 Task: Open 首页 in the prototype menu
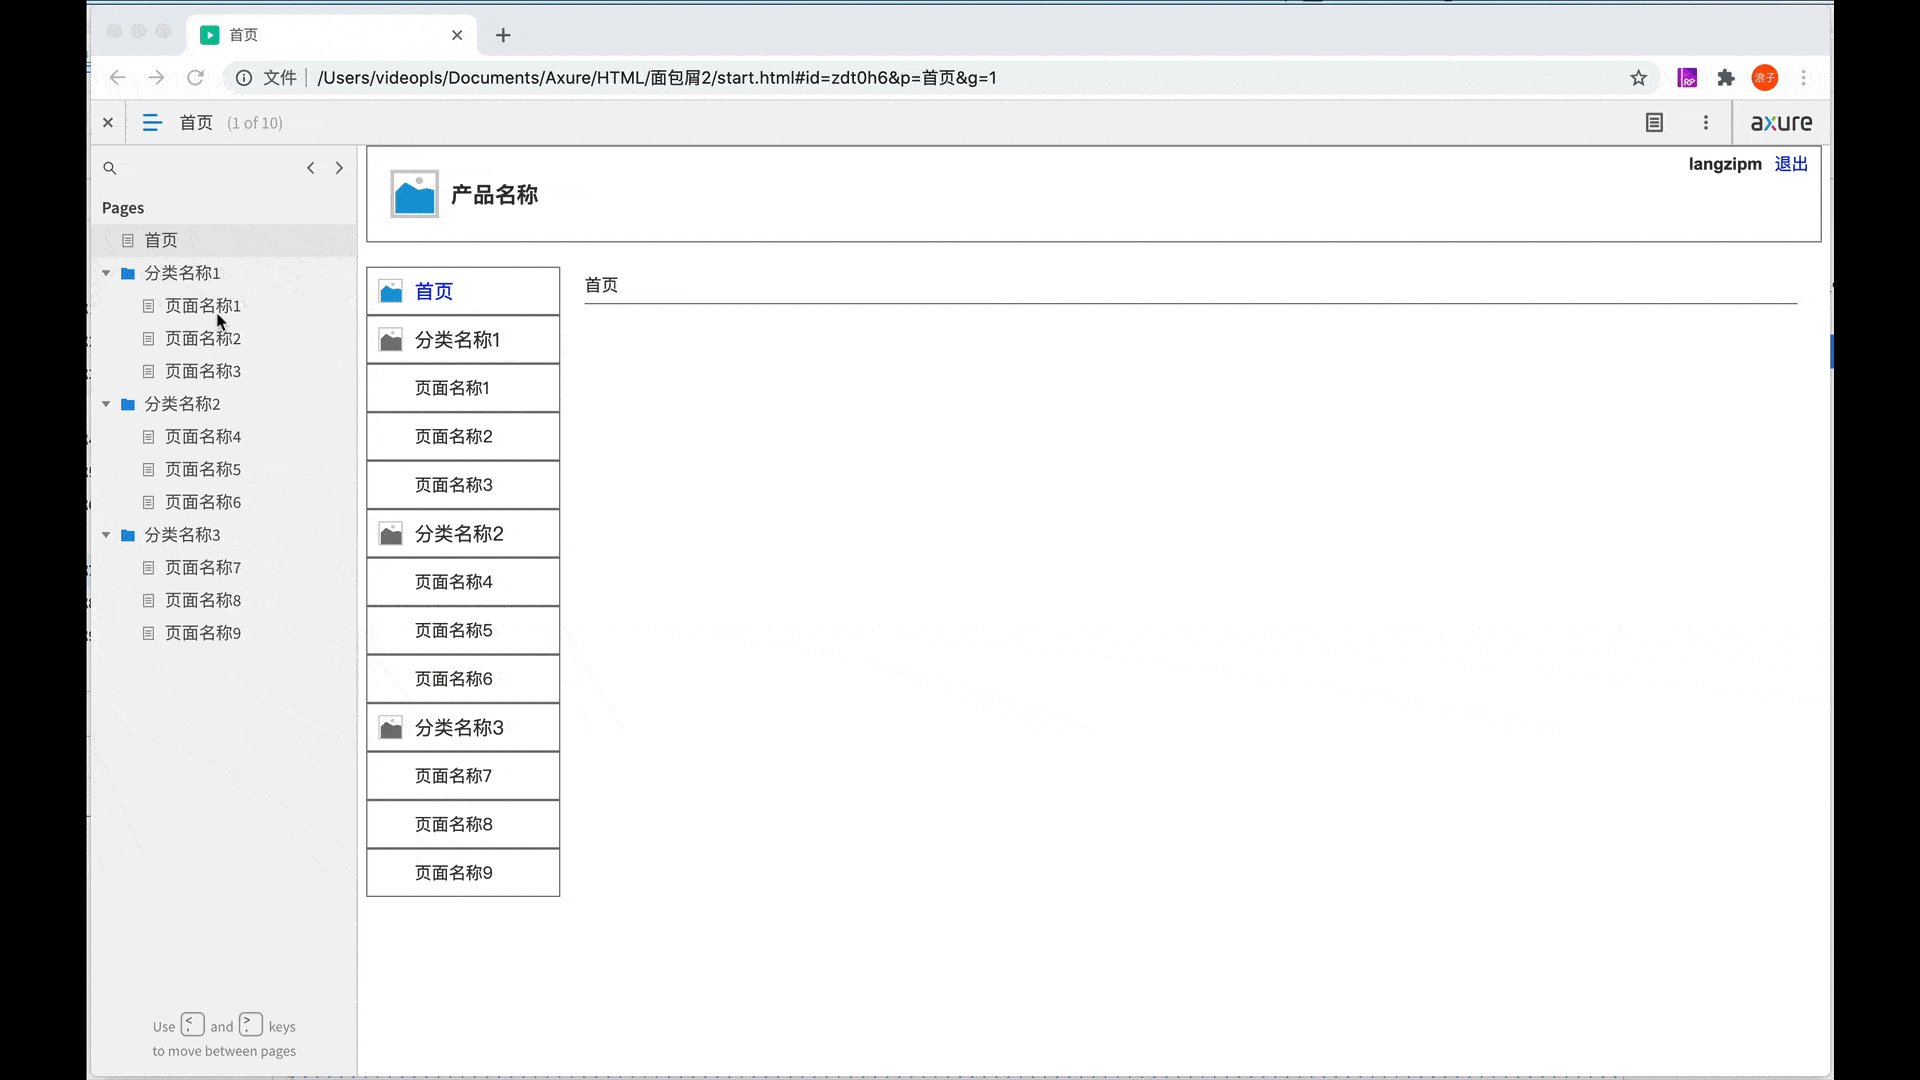pyautogui.click(x=434, y=291)
